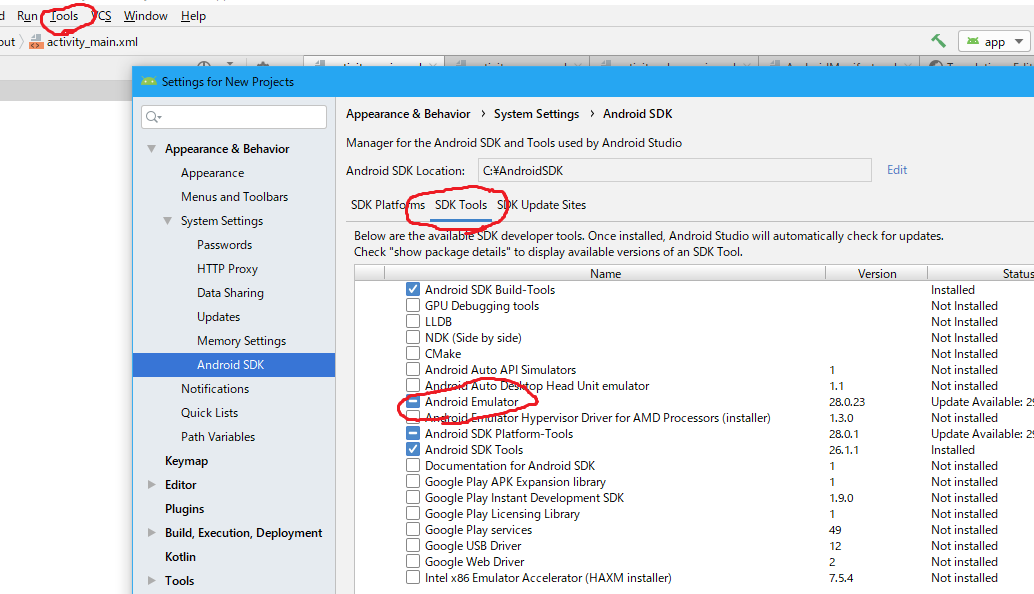Select Menus and Toolbars settings

pyautogui.click(x=234, y=196)
